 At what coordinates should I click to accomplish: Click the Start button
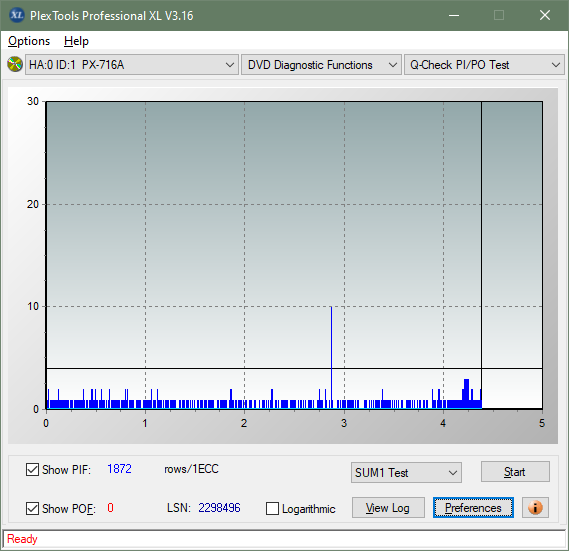click(x=515, y=472)
